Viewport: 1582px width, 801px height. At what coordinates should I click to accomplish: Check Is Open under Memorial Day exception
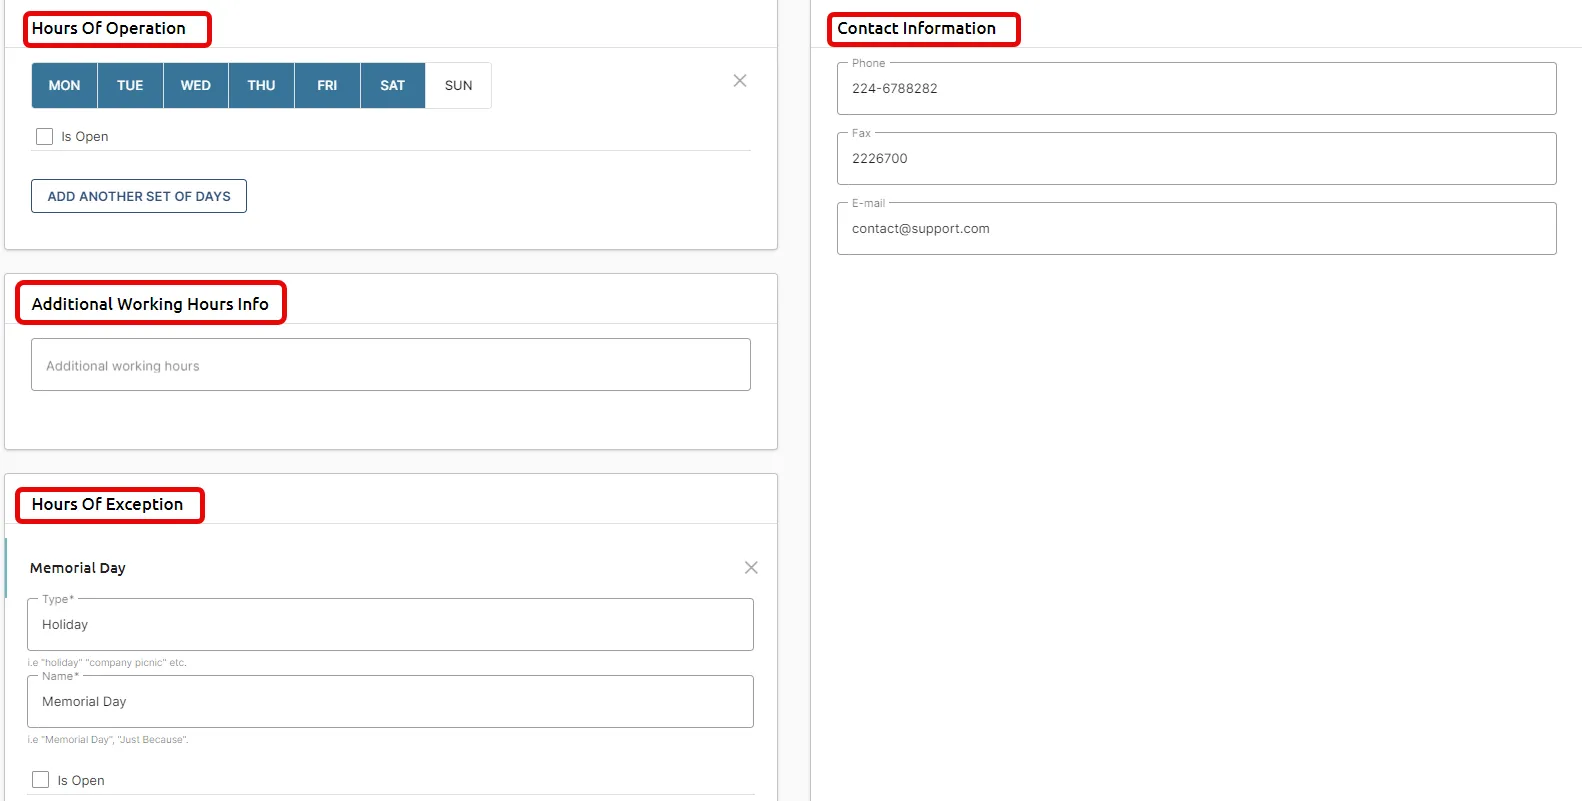pyautogui.click(x=40, y=780)
